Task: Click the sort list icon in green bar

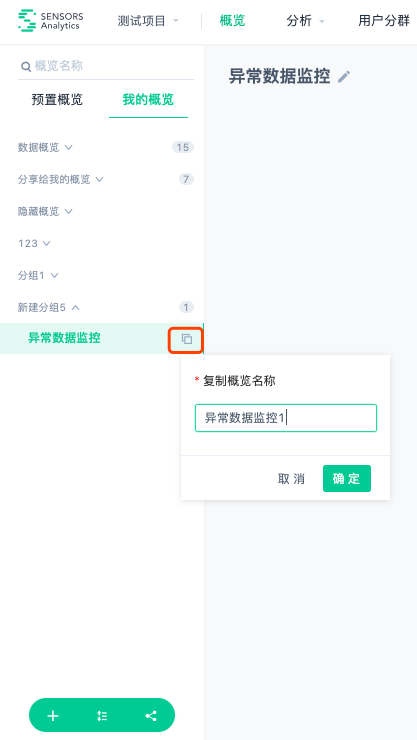Action: [x=102, y=716]
